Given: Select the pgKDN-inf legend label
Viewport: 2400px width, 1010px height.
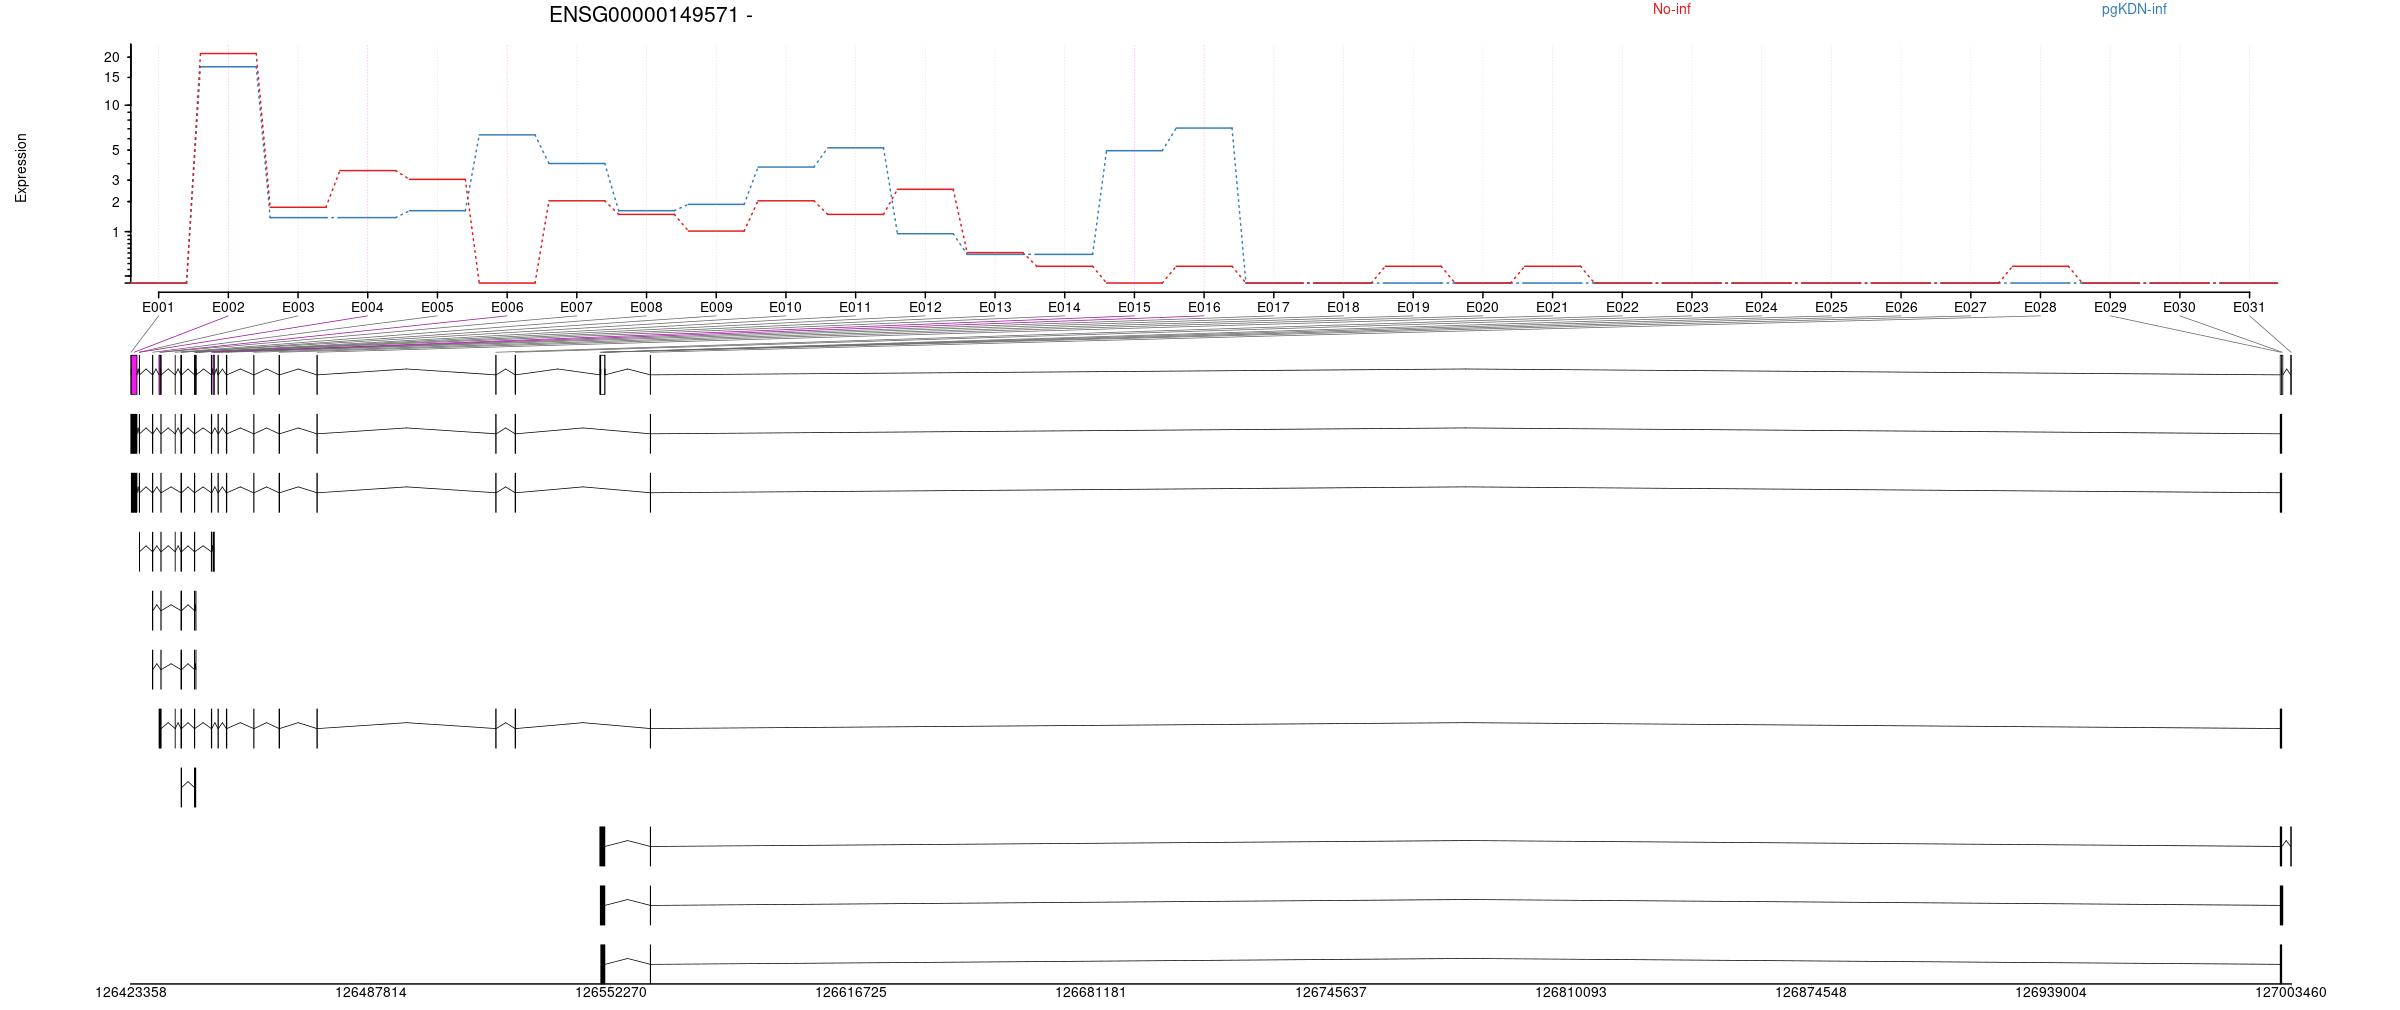Looking at the screenshot, I should 2134,9.
